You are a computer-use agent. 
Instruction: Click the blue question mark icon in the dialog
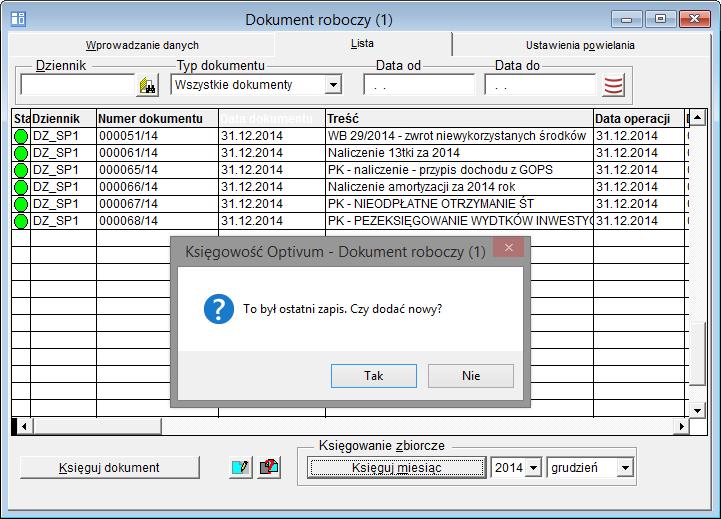click(x=219, y=309)
